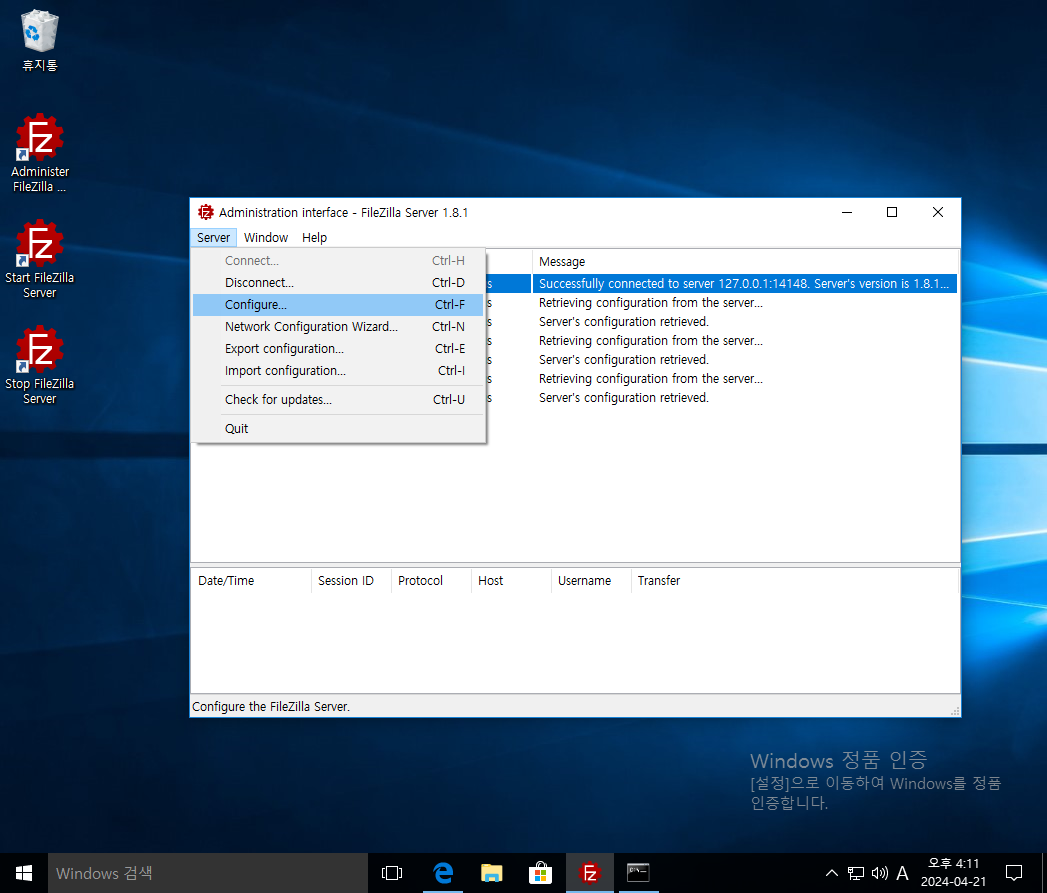The width and height of the screenshot is (1047, 893).
Task: Click the Transfer column header
Action: click(795, 580)
